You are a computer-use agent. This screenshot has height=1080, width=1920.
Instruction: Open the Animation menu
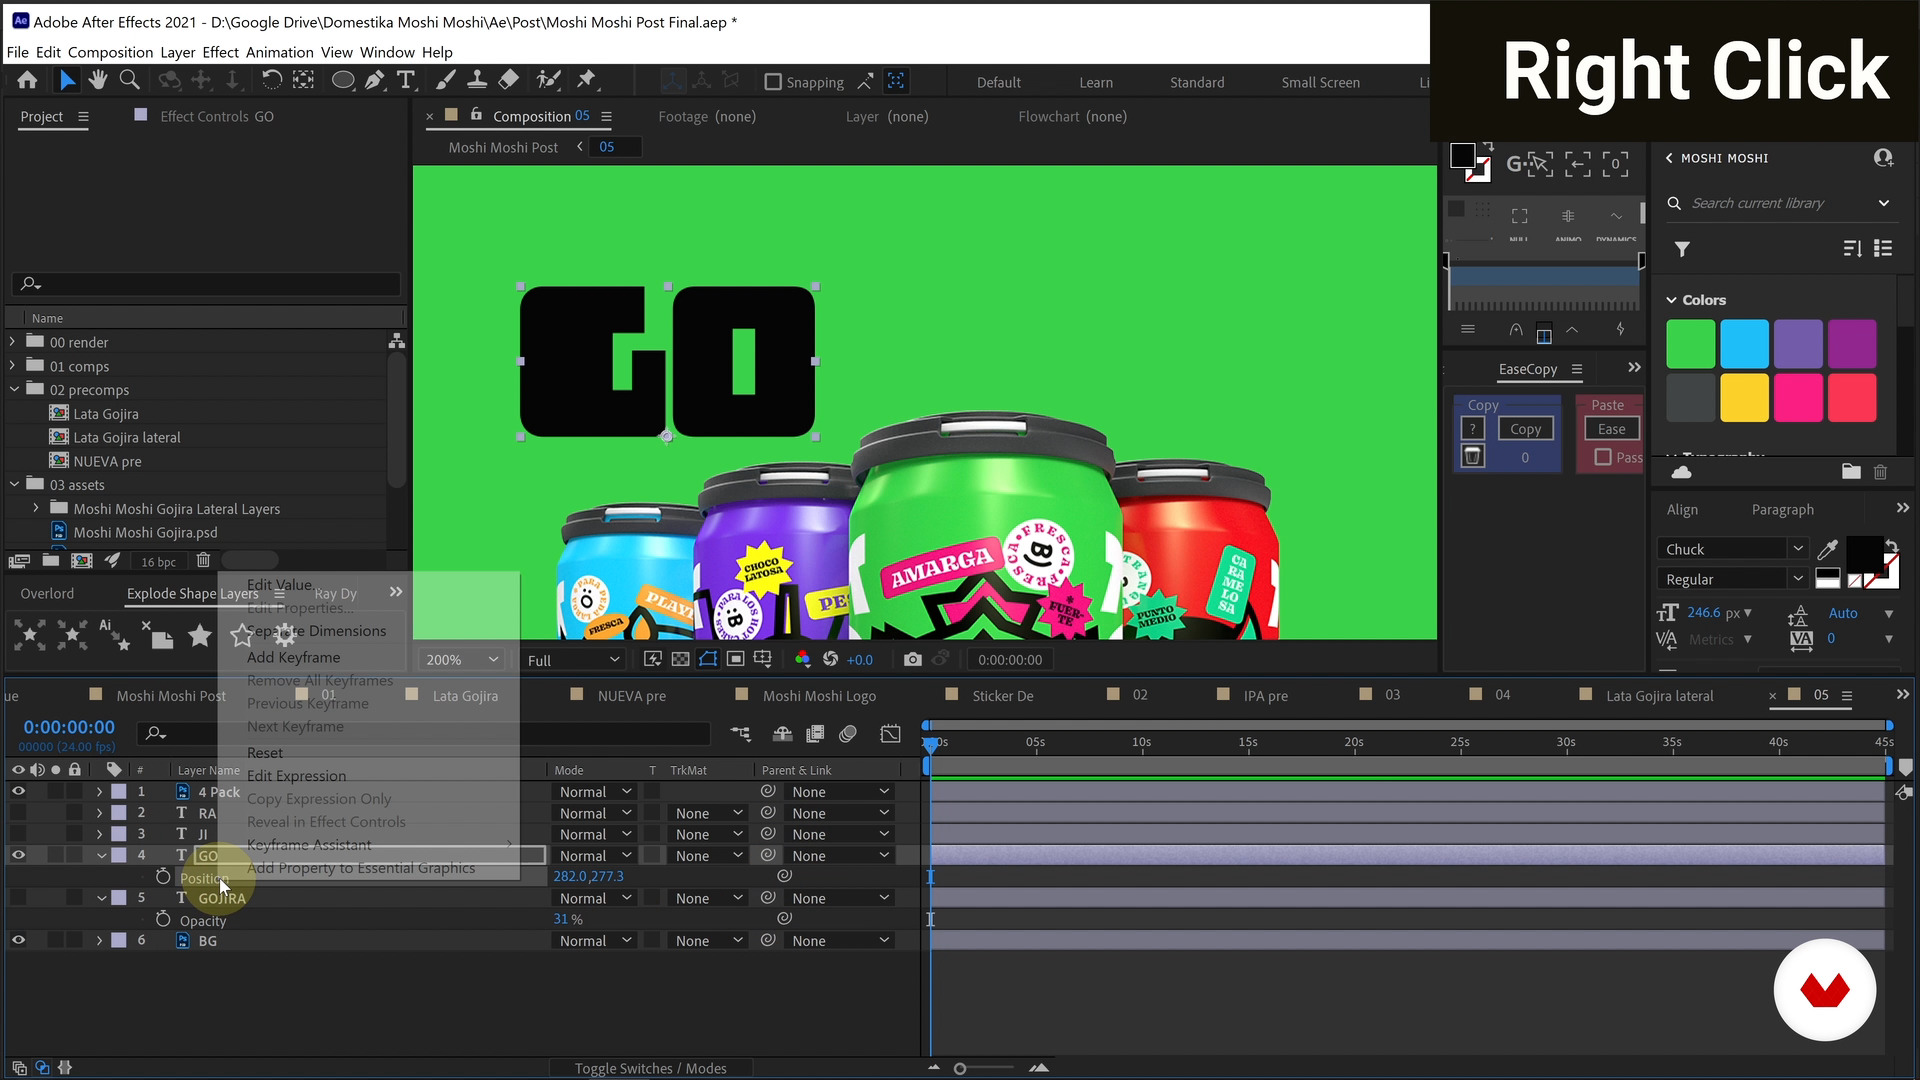[279, 52]
